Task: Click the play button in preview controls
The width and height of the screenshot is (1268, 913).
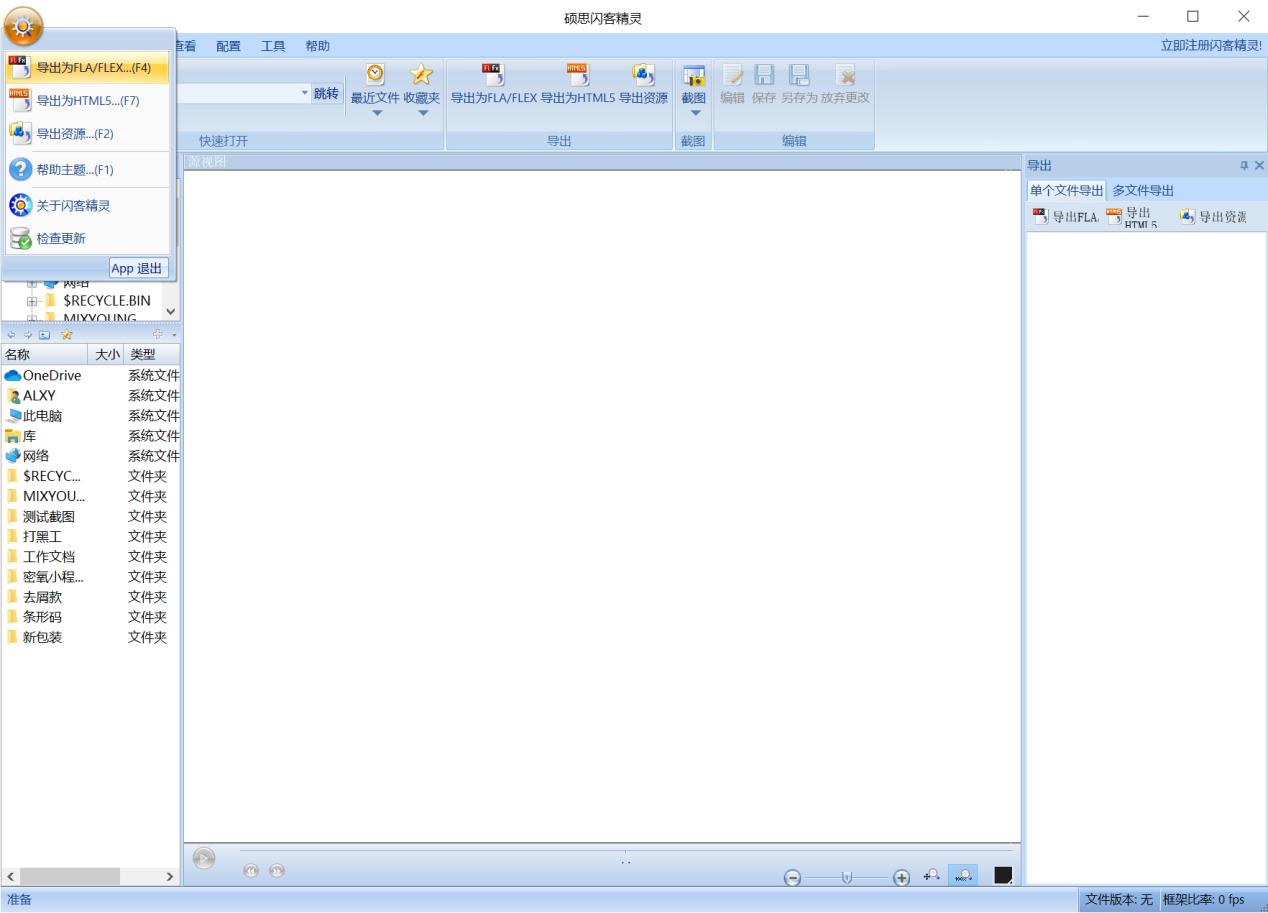Action: click(203, 857)
